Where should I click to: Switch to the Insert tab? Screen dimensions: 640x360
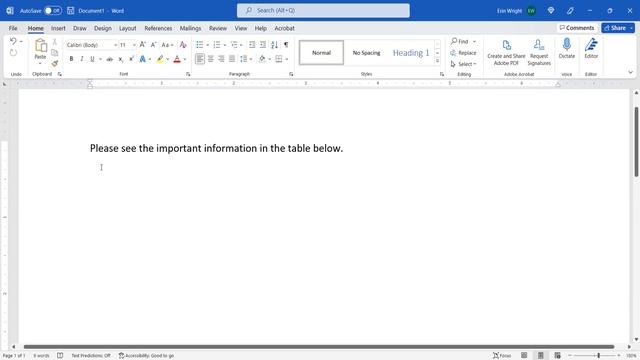click(x=58, y=28)
